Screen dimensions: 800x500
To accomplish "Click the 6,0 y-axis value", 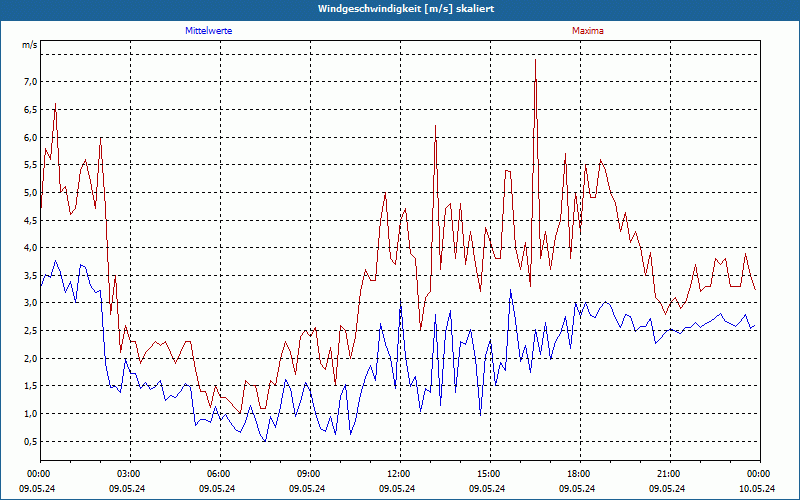I will point(31,137).
